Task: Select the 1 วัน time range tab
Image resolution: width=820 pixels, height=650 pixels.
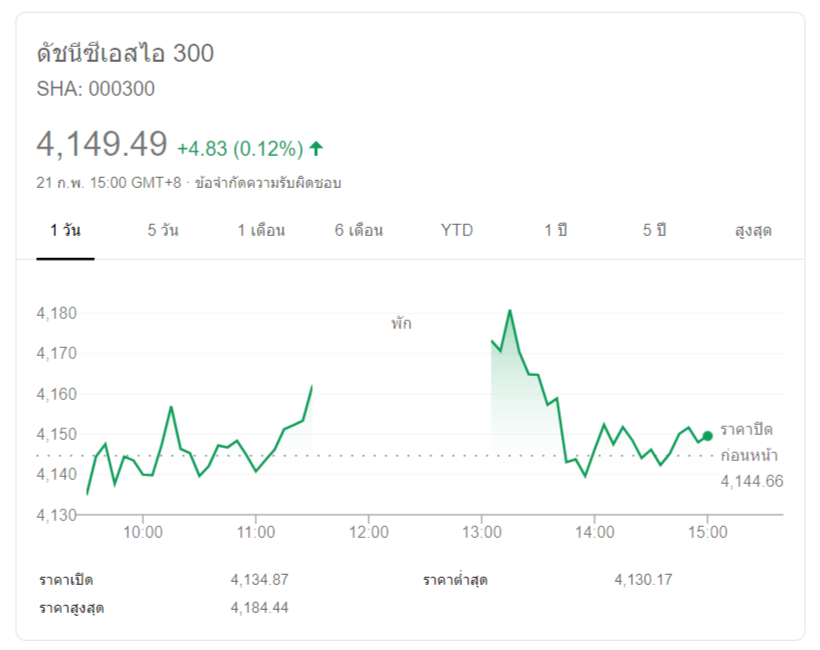Action: tap(65, 230)
